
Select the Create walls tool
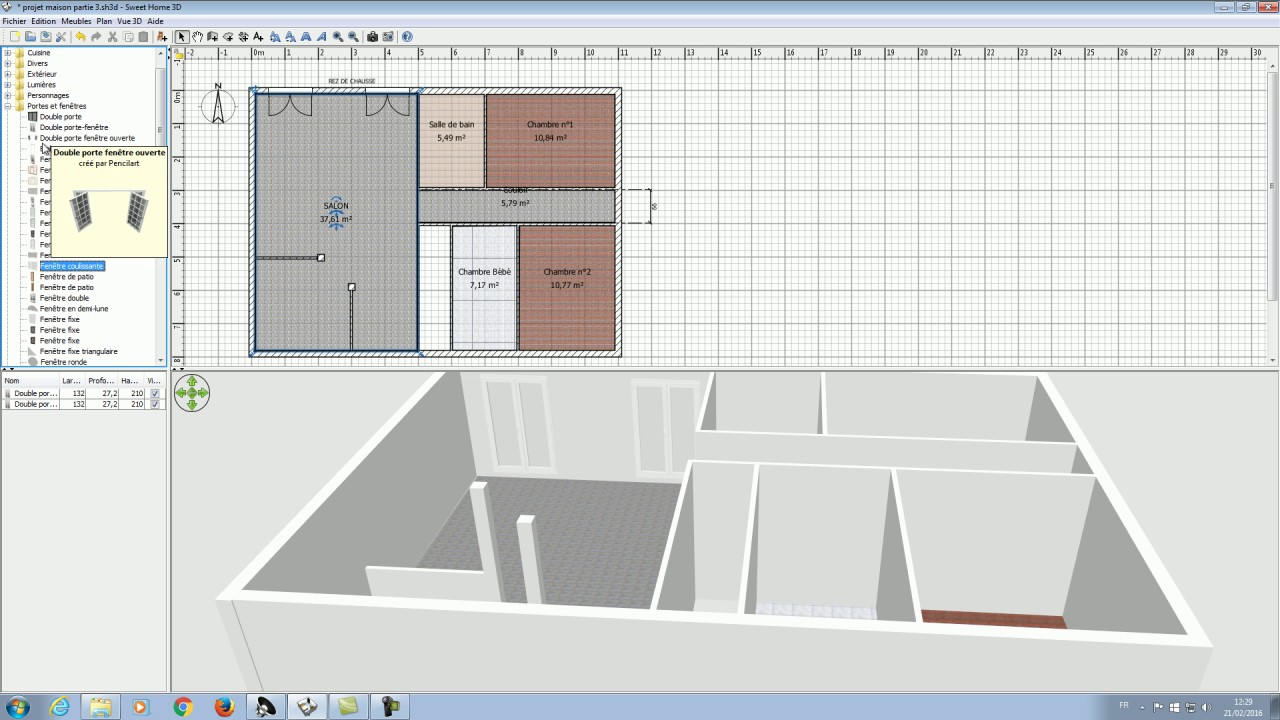tap(212, 37)
